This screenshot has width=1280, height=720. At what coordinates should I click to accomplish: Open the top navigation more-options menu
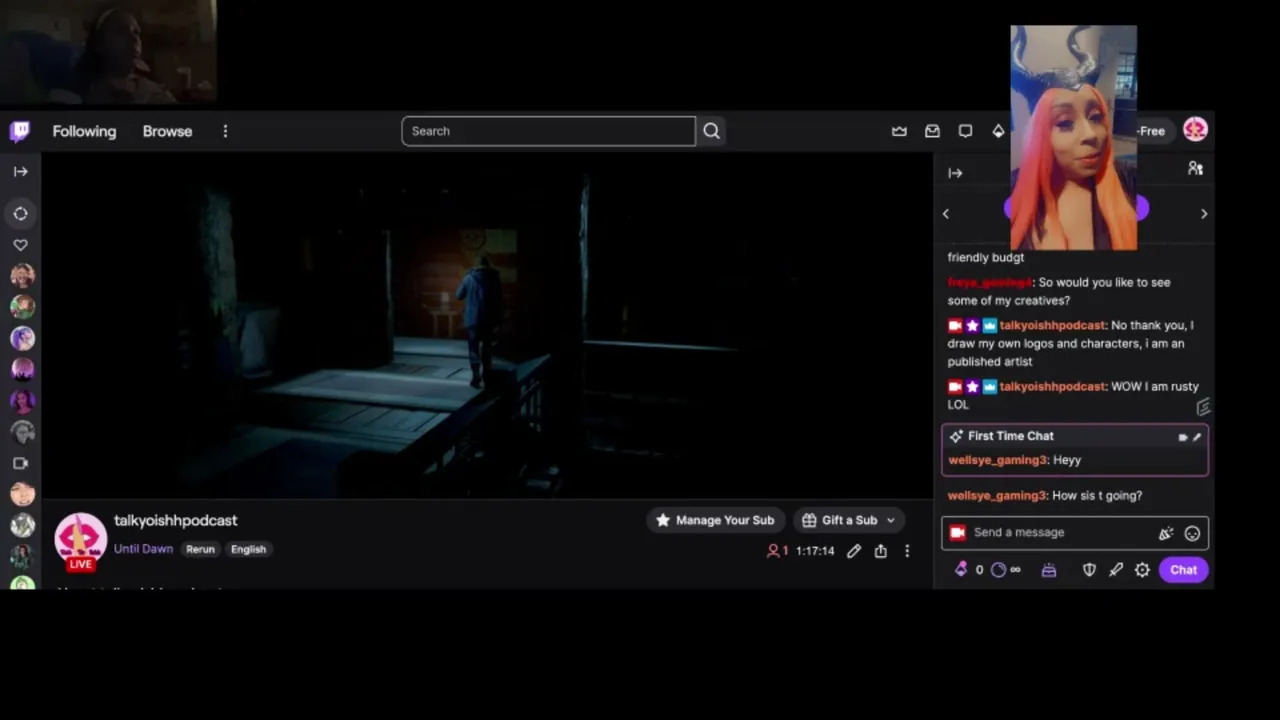225,131
